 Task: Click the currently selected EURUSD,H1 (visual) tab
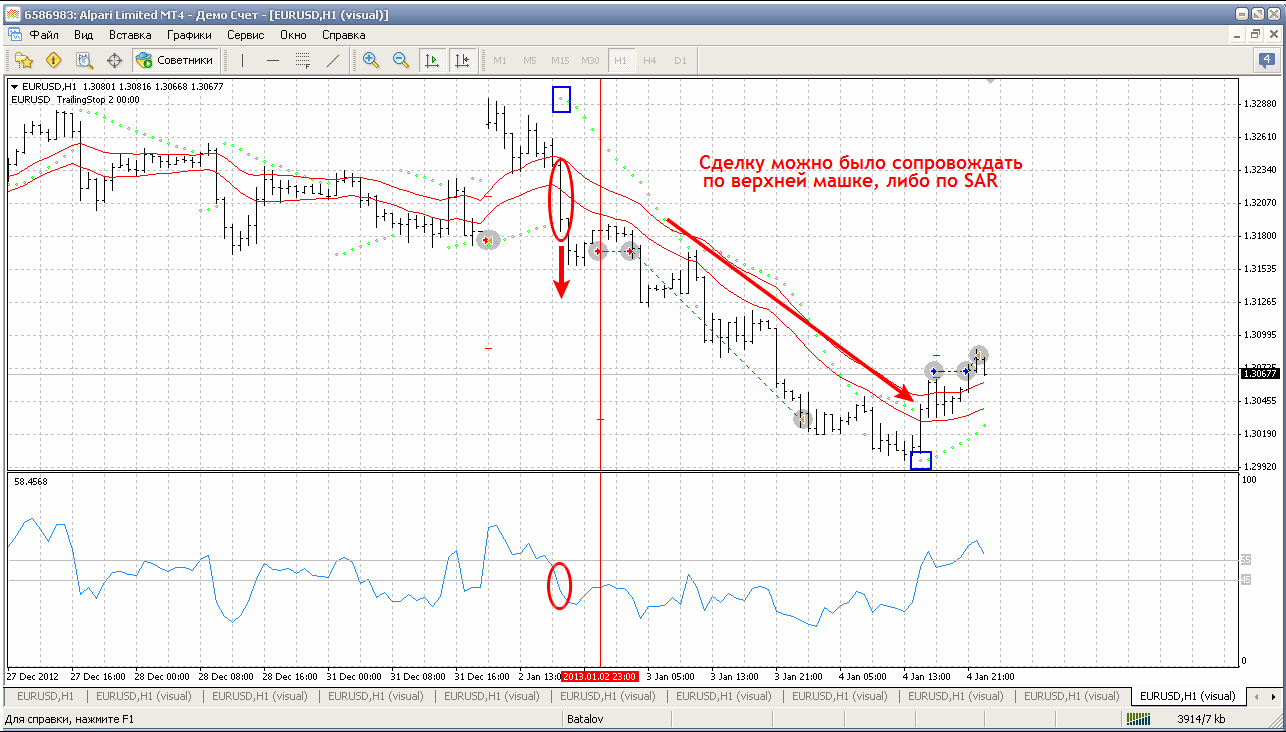tap(1187, 695)
